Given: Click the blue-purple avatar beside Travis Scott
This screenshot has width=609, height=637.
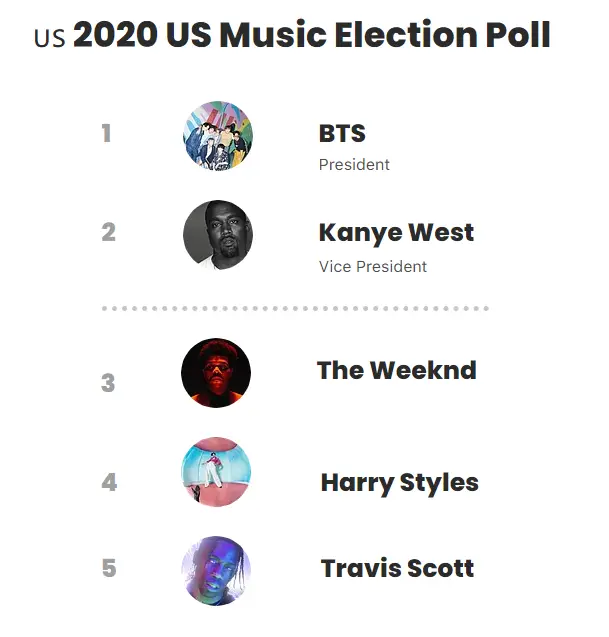Looking at the screenshot, I should (216, 571).
